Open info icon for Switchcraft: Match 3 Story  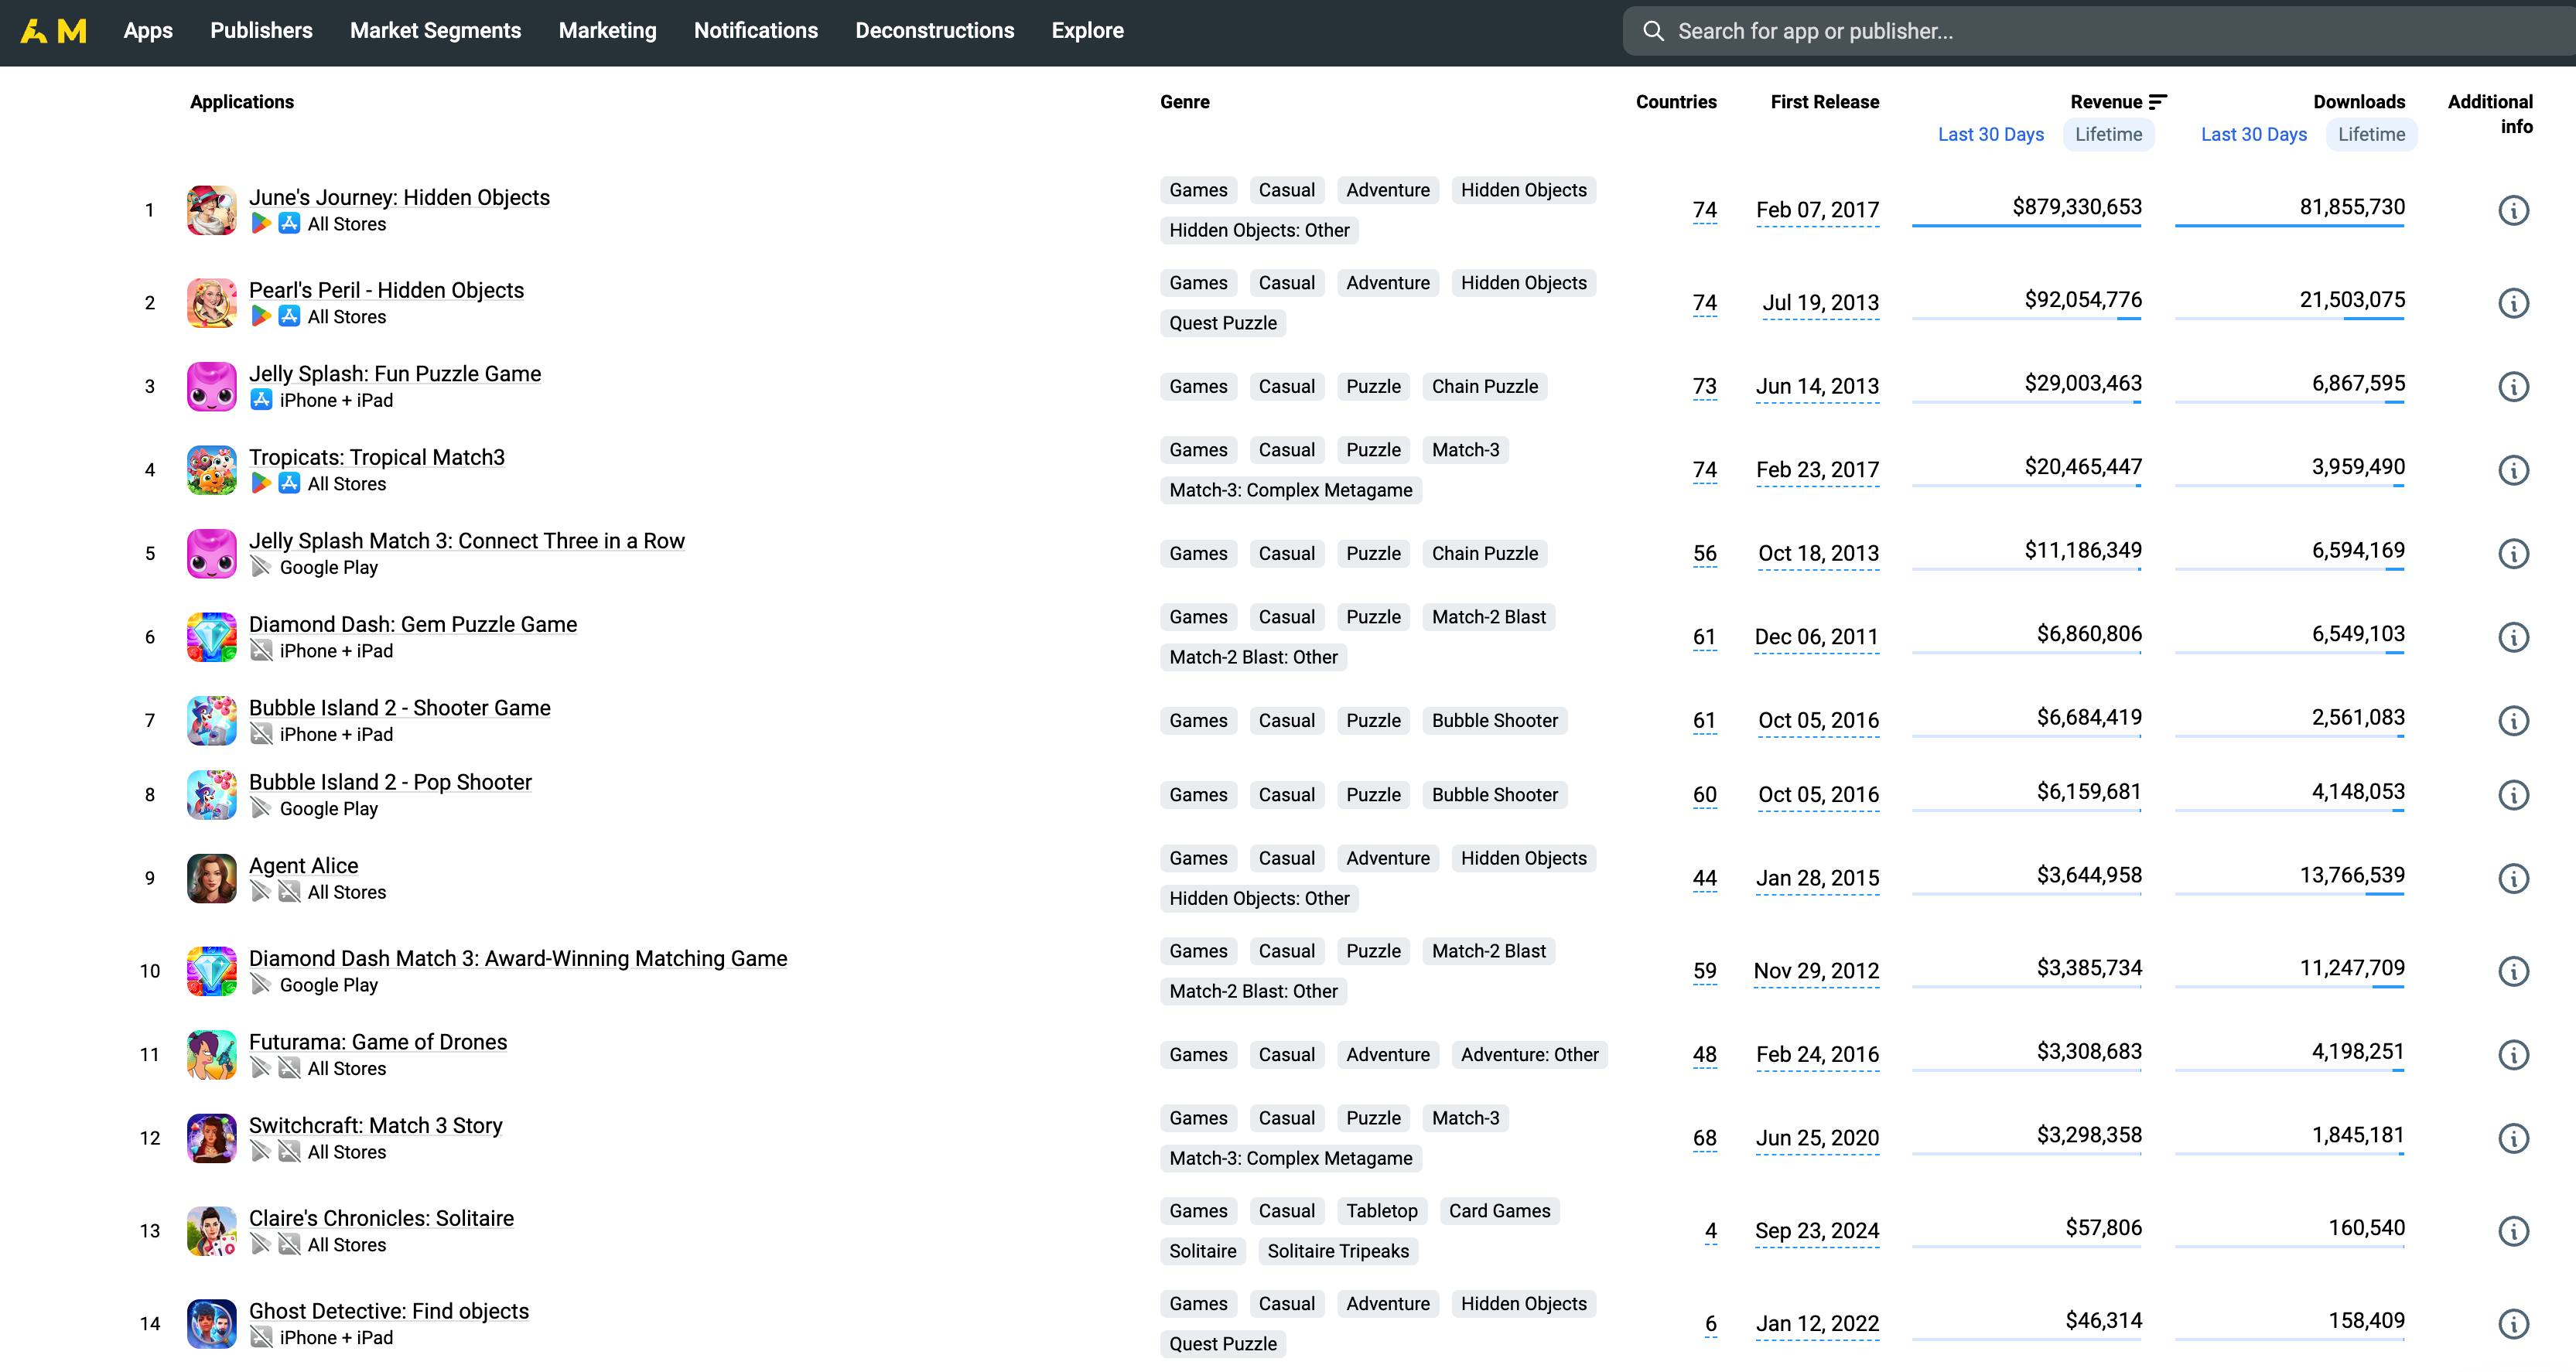[x=2513, y=1138]
